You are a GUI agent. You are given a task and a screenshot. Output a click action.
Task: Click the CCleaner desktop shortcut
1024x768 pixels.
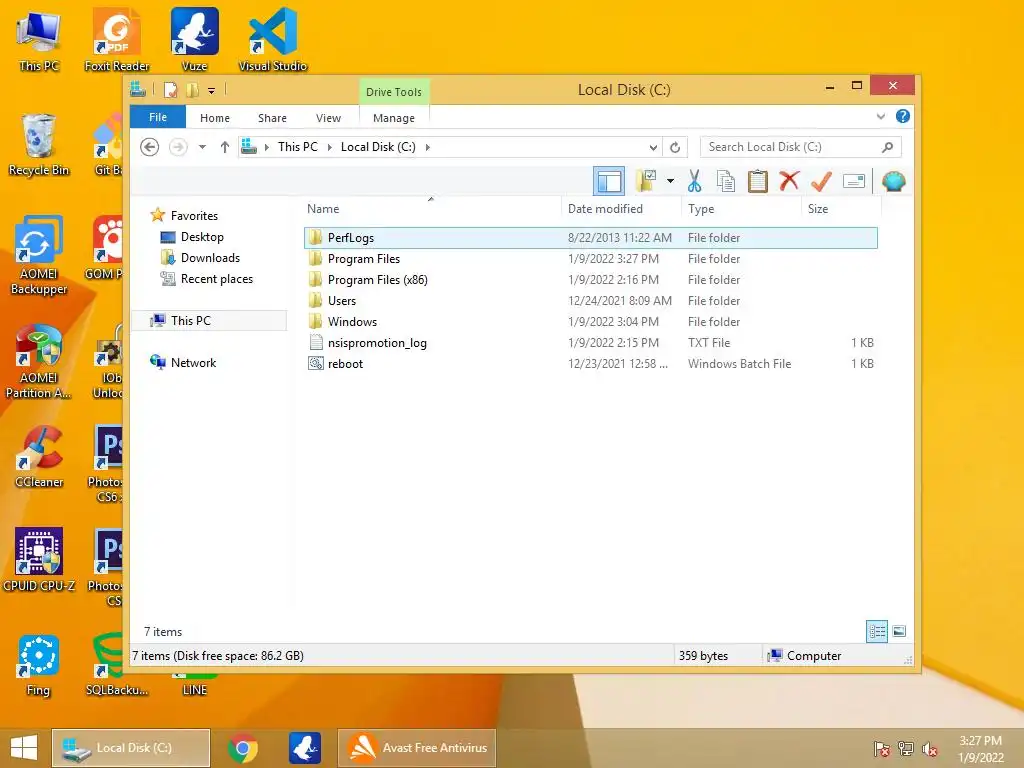pos(39,456)
